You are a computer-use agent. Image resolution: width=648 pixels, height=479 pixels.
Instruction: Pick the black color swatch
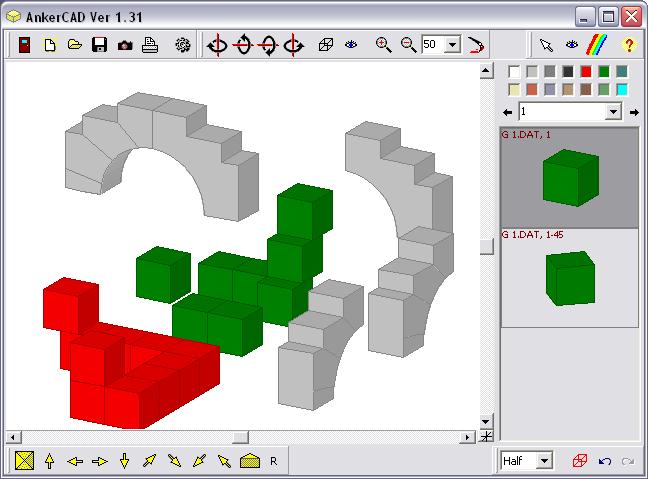point(568,72)
